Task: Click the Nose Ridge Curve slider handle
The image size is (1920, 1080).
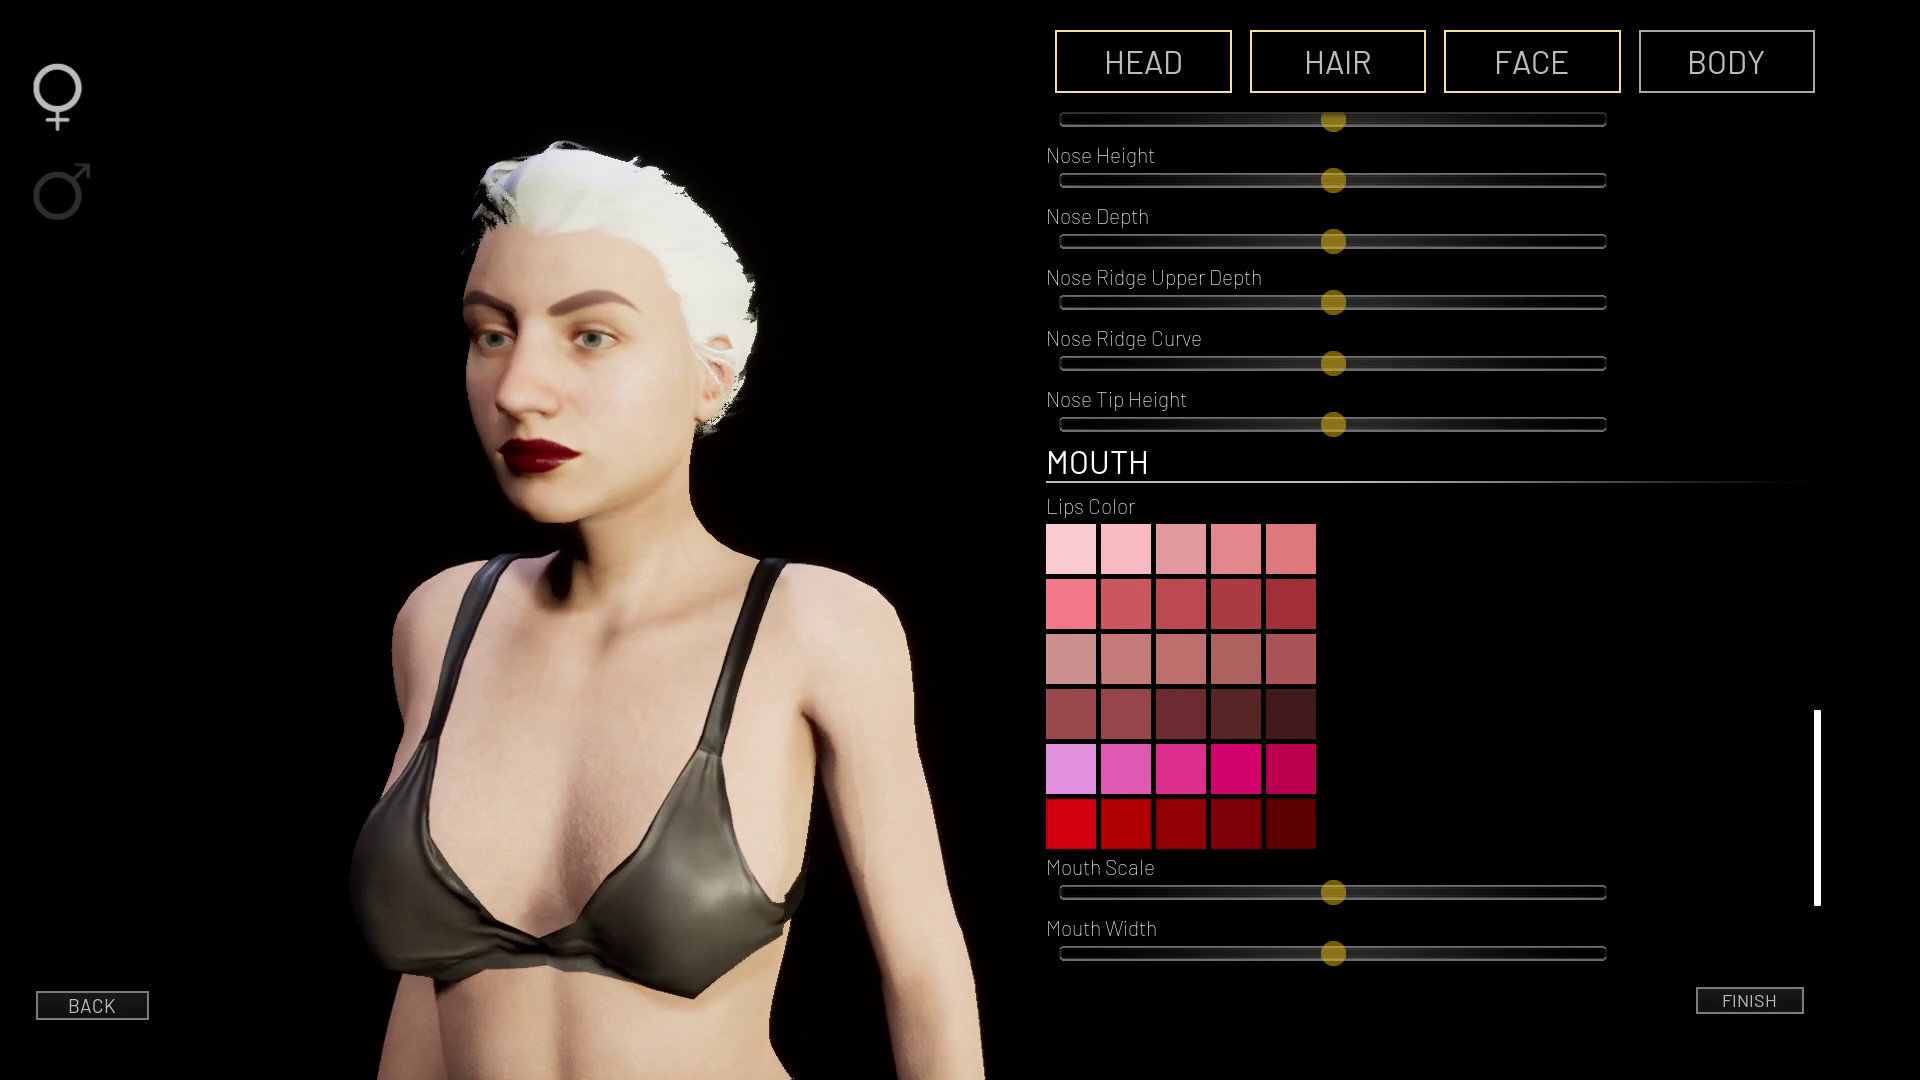Action: pyautogui.click(x=1333, y=364)
